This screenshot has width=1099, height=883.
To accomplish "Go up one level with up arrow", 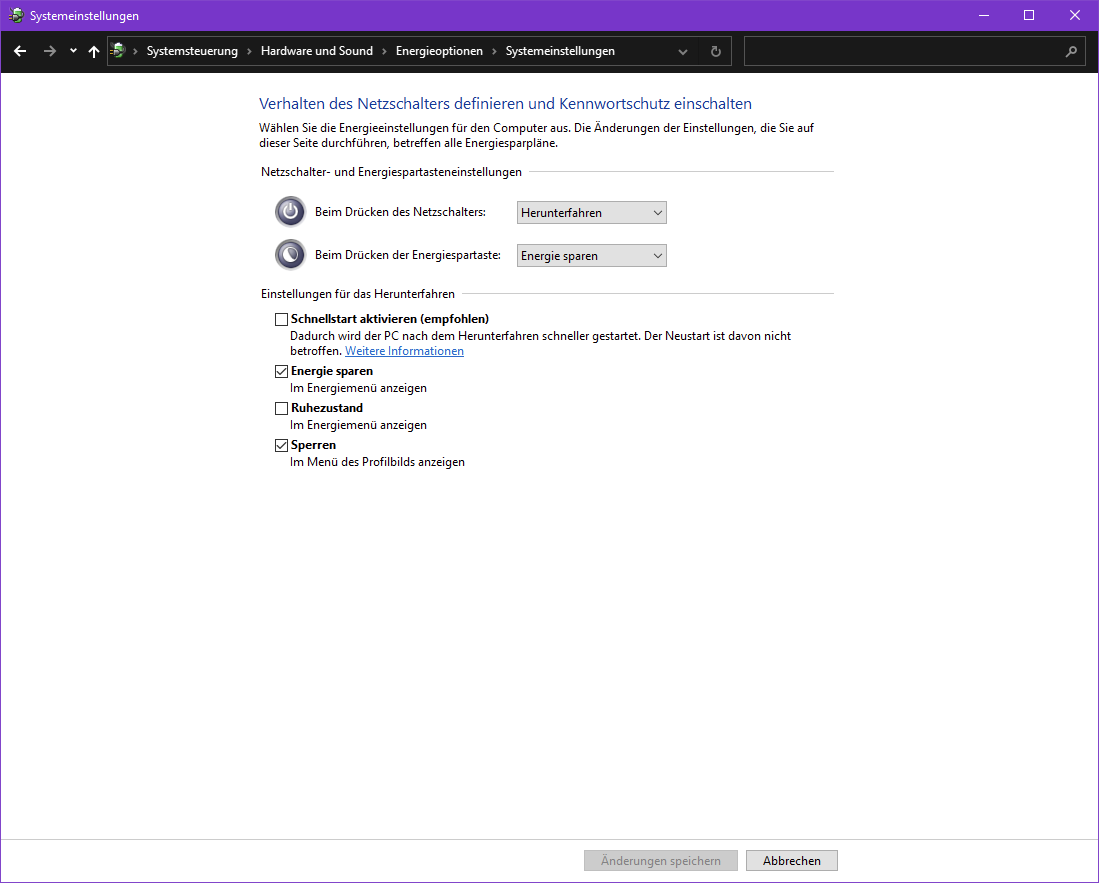I will point(94,51).
